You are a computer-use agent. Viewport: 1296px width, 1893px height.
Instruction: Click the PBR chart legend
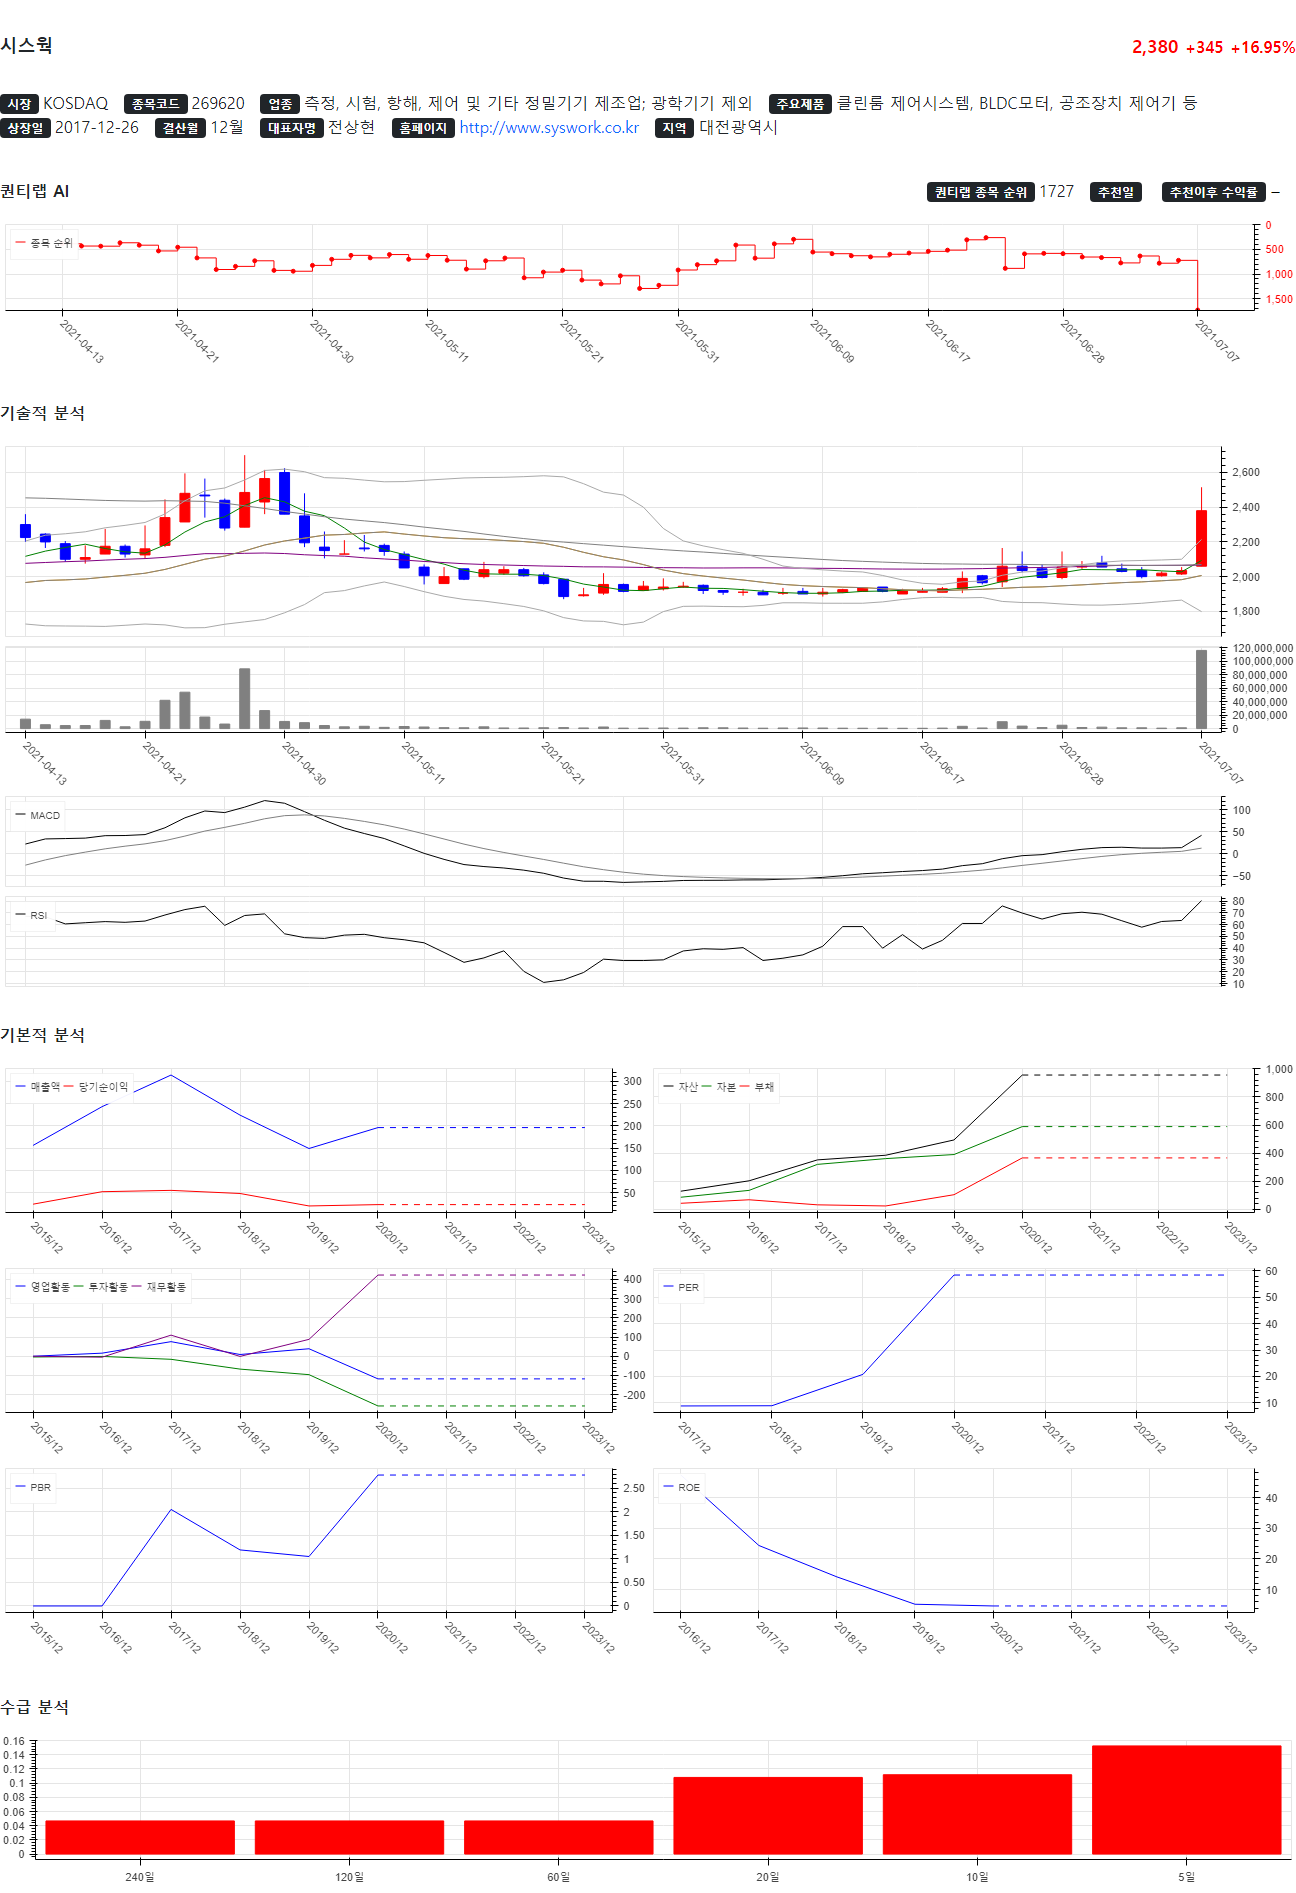pos(33,1487)
